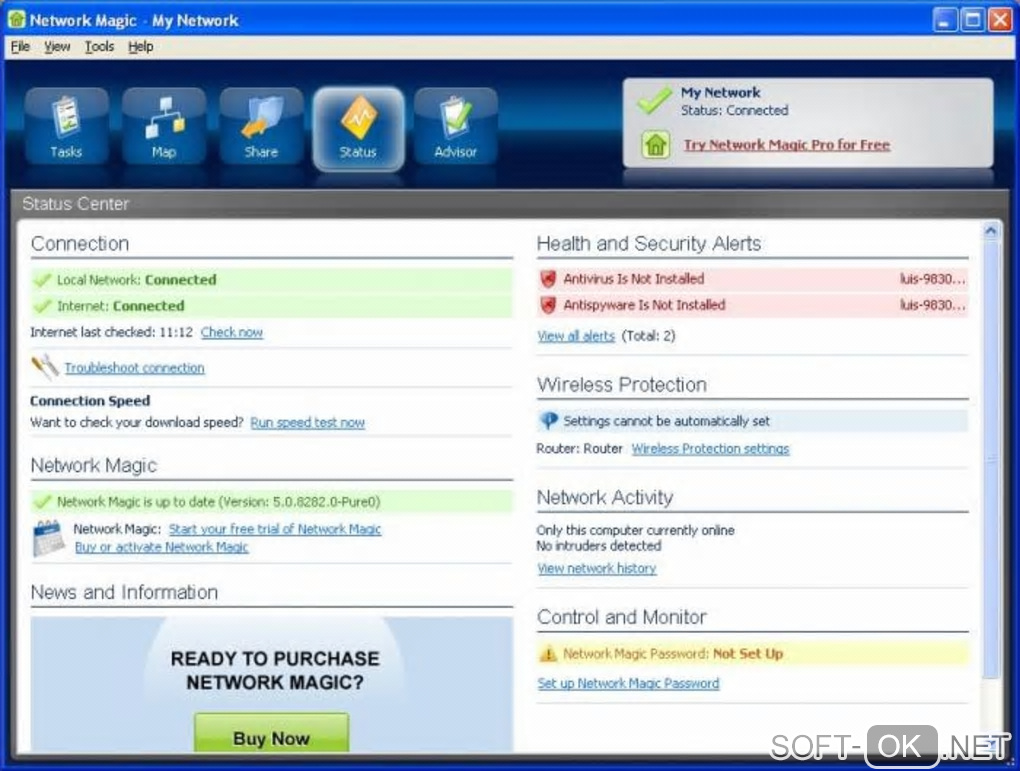Click Network Magic Password Not Set Up row
This screenshot has height=771, width=1020.
pos(753,654)
